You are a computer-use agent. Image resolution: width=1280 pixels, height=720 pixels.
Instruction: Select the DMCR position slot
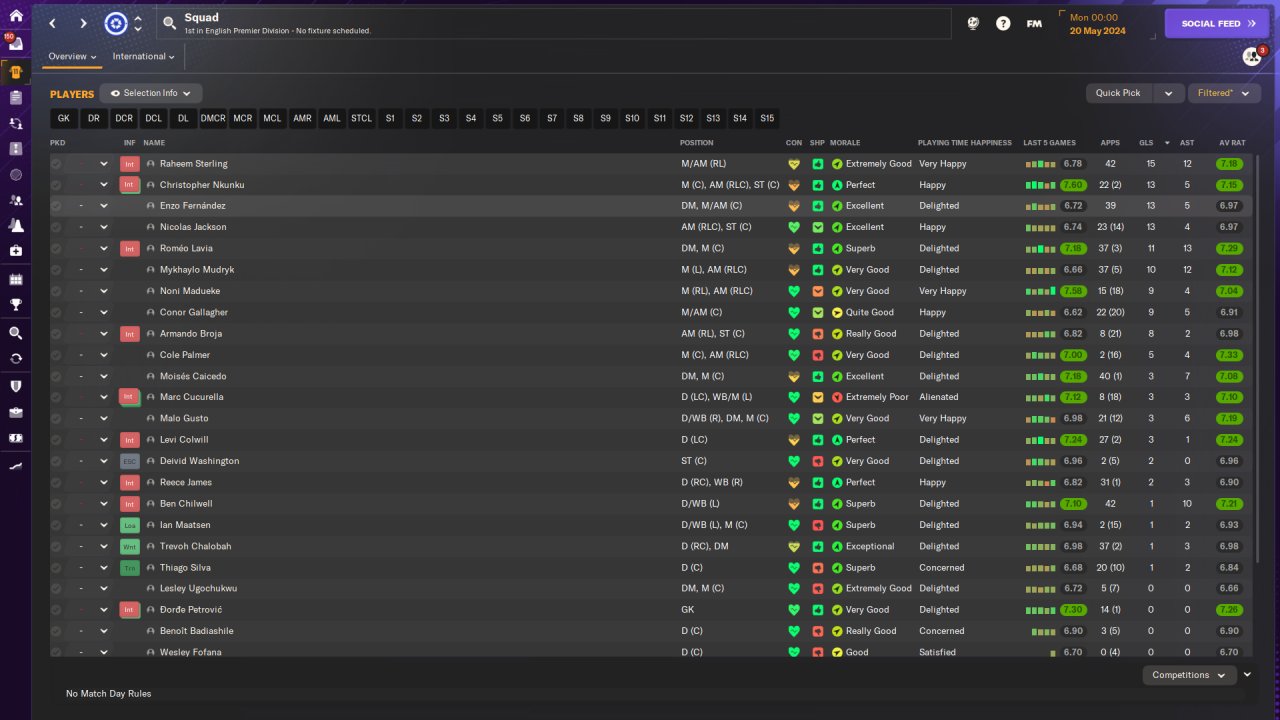213,118
